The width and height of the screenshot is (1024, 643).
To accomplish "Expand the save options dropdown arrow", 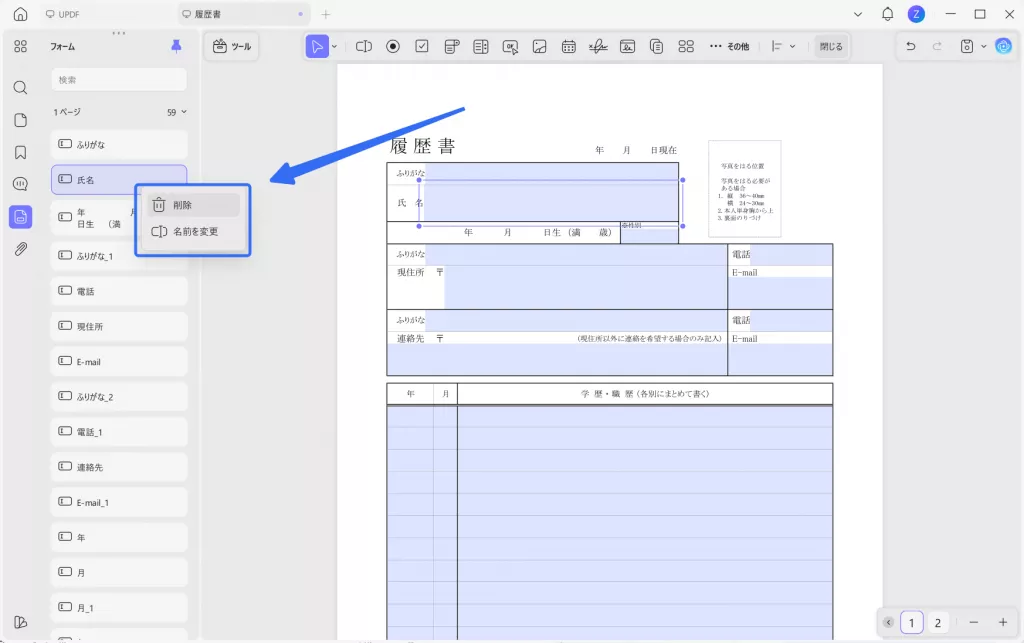I will click(984, 46).
